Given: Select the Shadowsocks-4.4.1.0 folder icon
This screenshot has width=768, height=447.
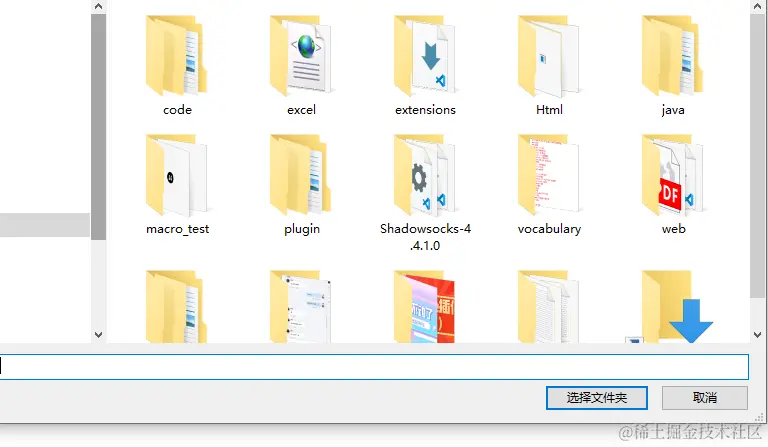Looking at the screenshot, I should coord(425,175).
